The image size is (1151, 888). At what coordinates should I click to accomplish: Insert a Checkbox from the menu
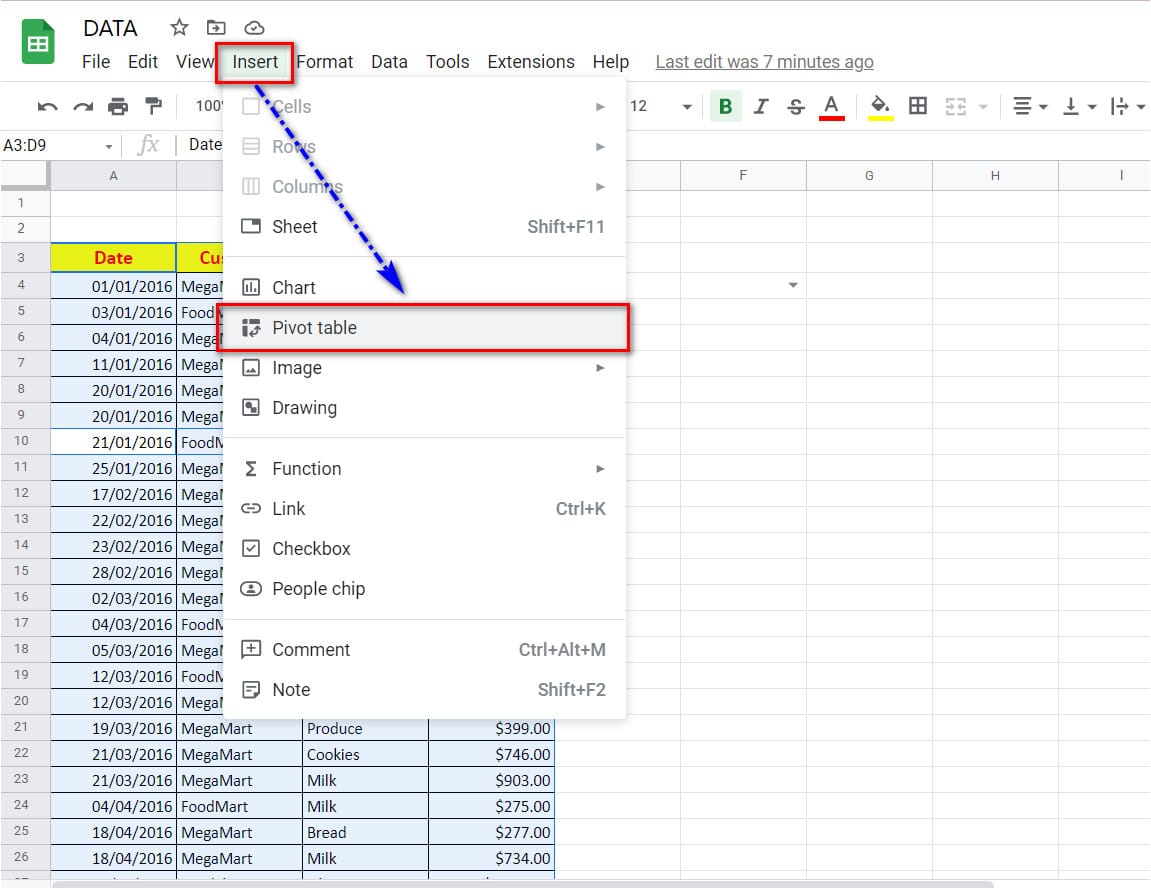pyautogui.click(x=310, y=548)
